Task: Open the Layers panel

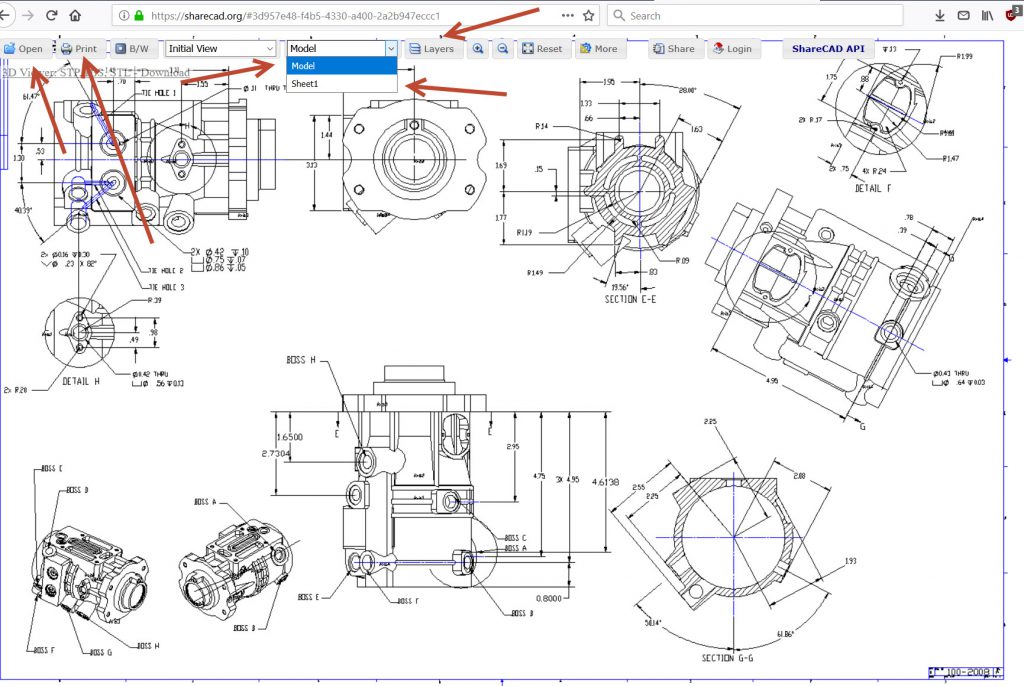Action: pyautogui.click(x=431, y=49)
